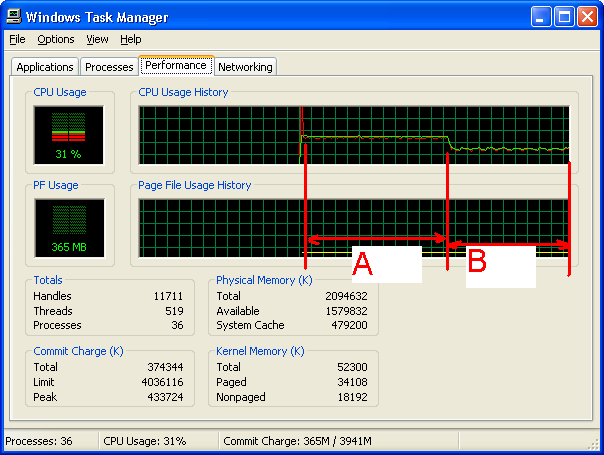Click the Windows Task Manager title text
The image size is (604, 455).
pos(97,17)
